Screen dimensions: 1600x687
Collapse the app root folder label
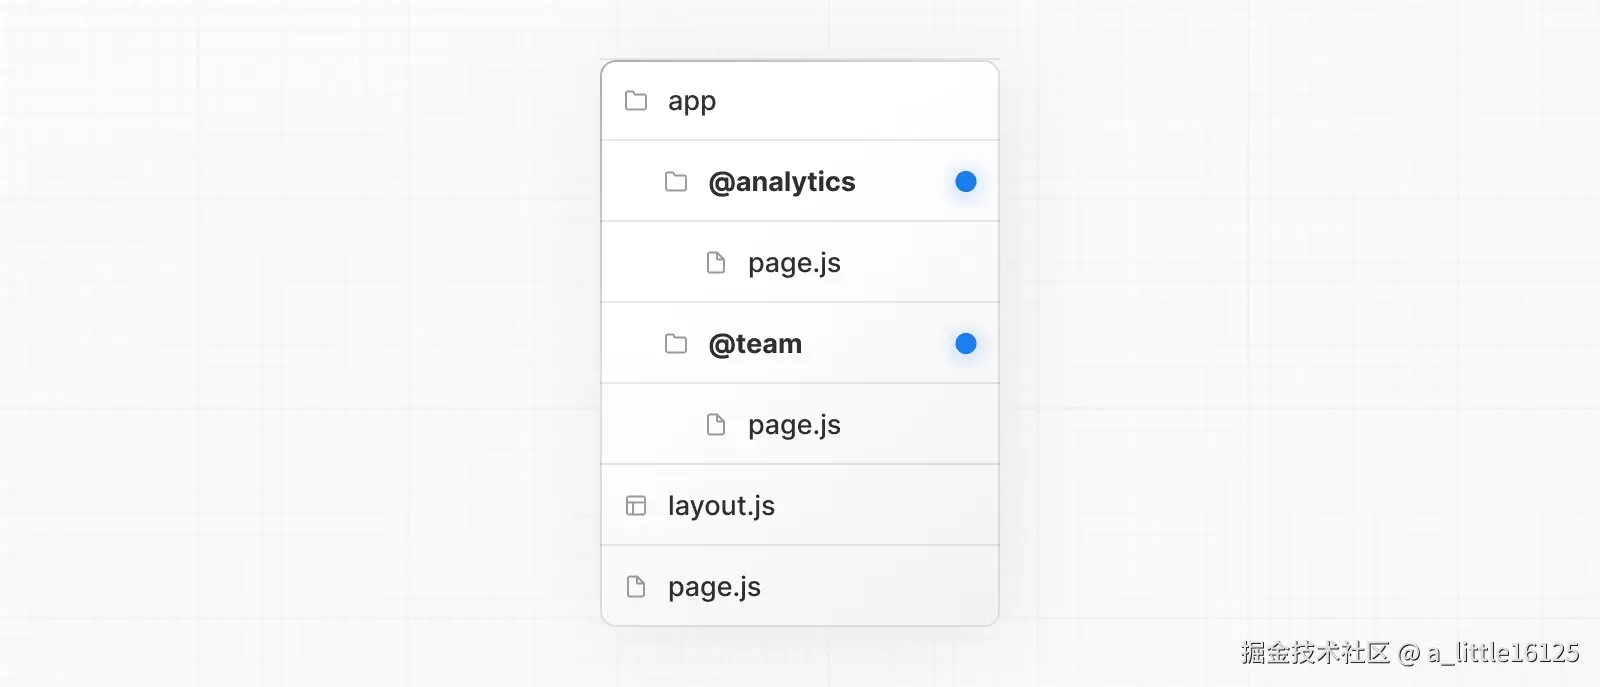point(692,101)
